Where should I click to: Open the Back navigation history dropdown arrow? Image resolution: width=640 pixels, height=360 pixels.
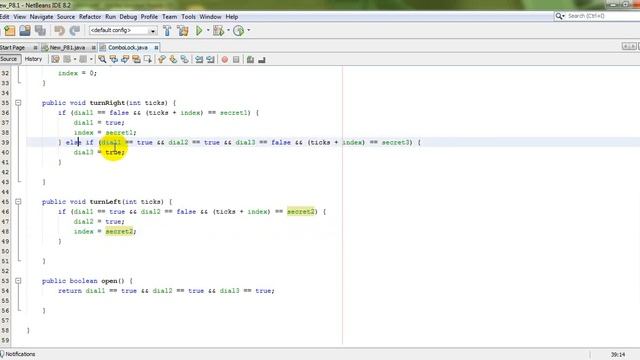click(x=75, y=60)
